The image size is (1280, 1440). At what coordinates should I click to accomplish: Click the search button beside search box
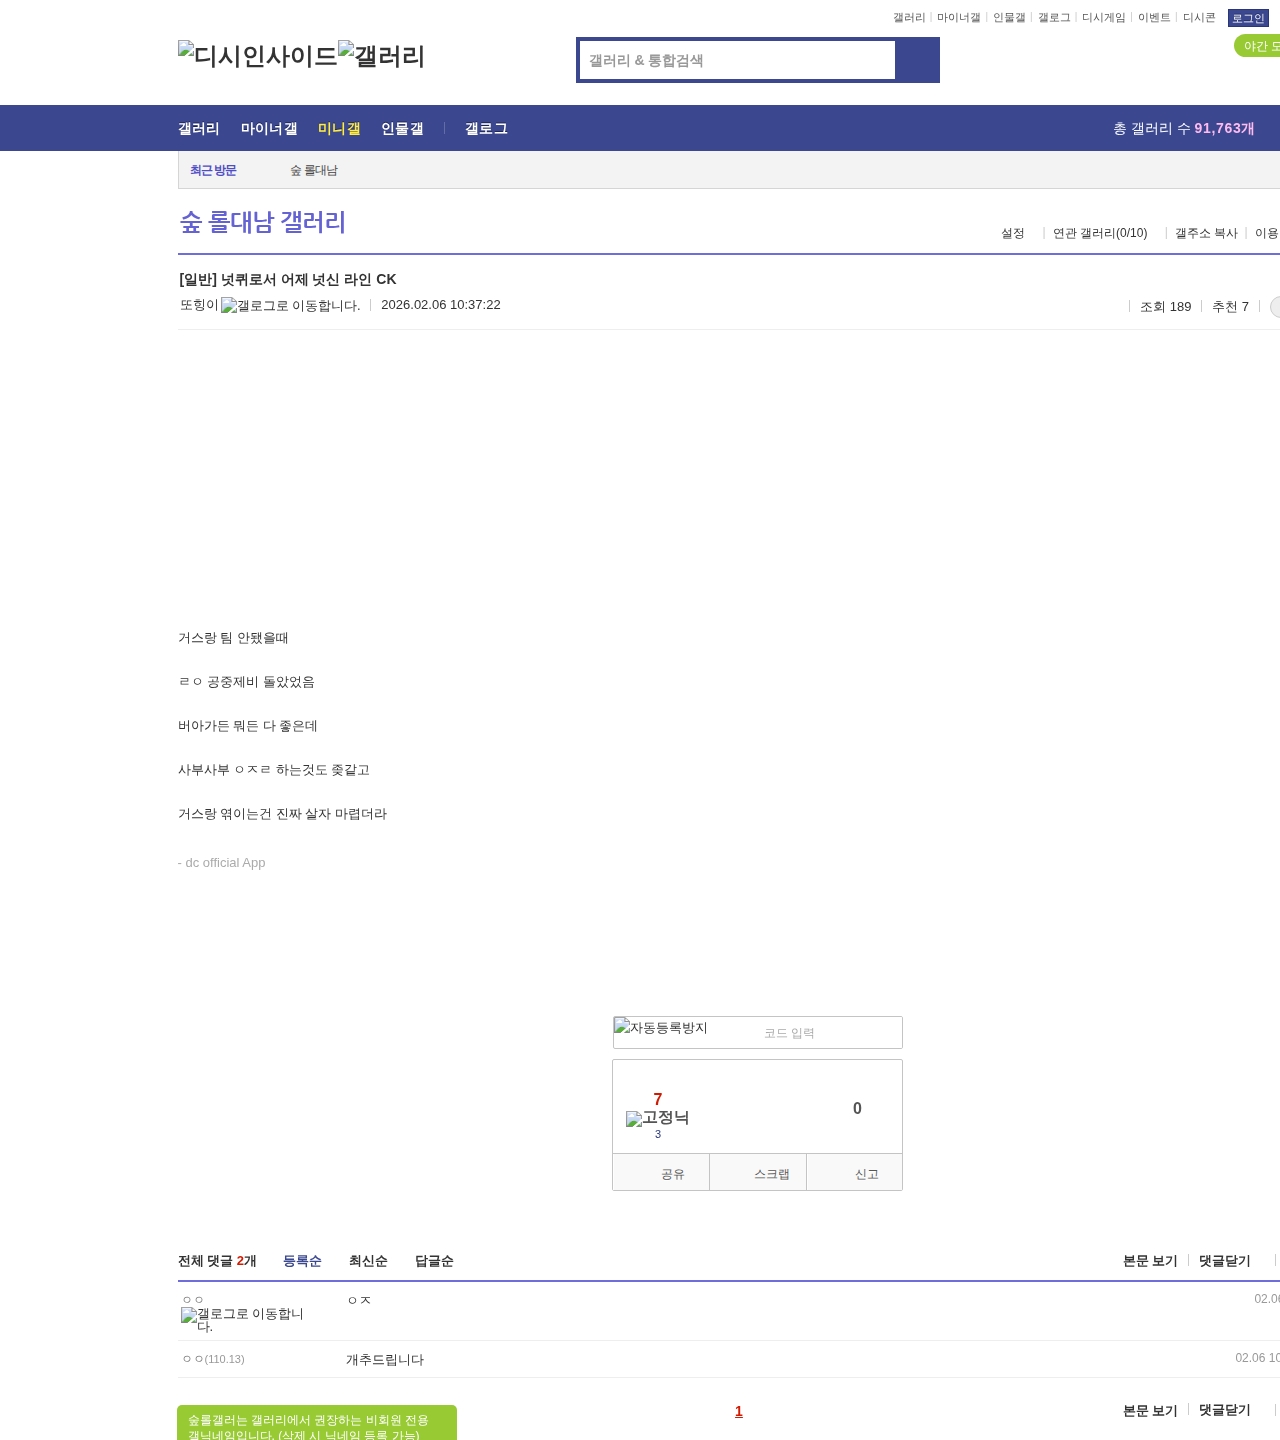point(917,60)
